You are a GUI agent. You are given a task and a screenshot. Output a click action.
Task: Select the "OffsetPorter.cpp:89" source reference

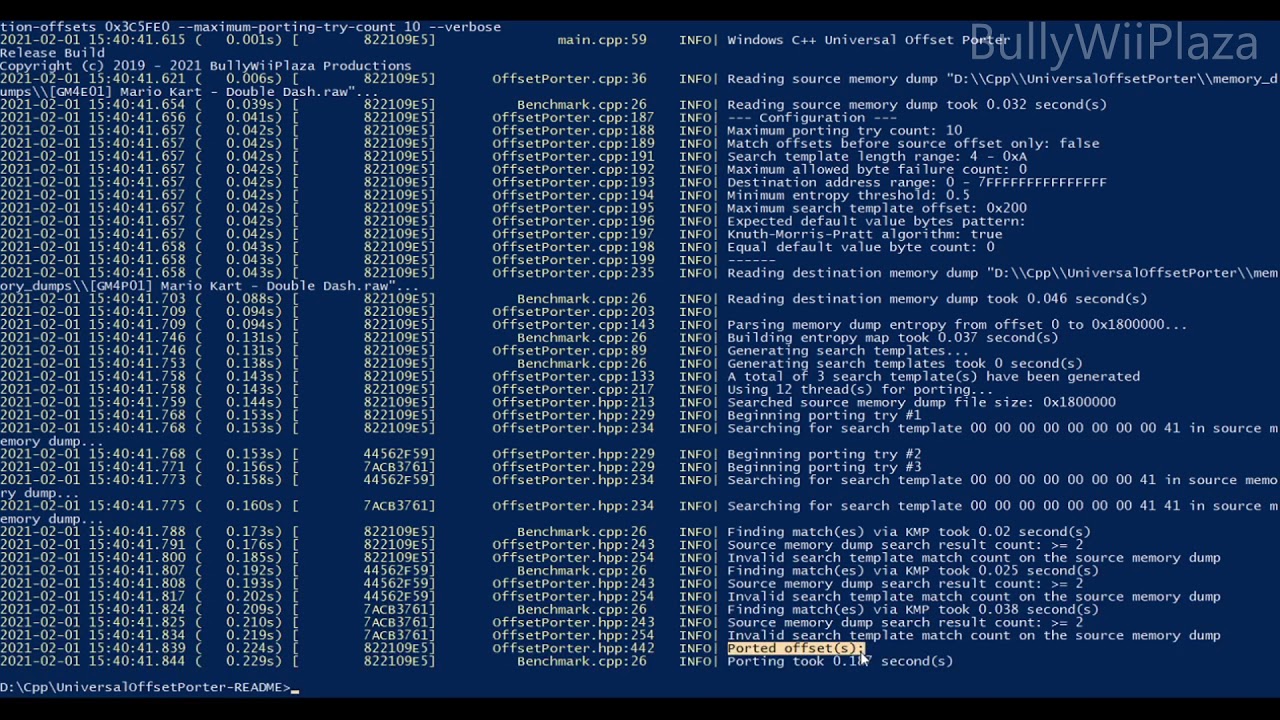(569, 351)
